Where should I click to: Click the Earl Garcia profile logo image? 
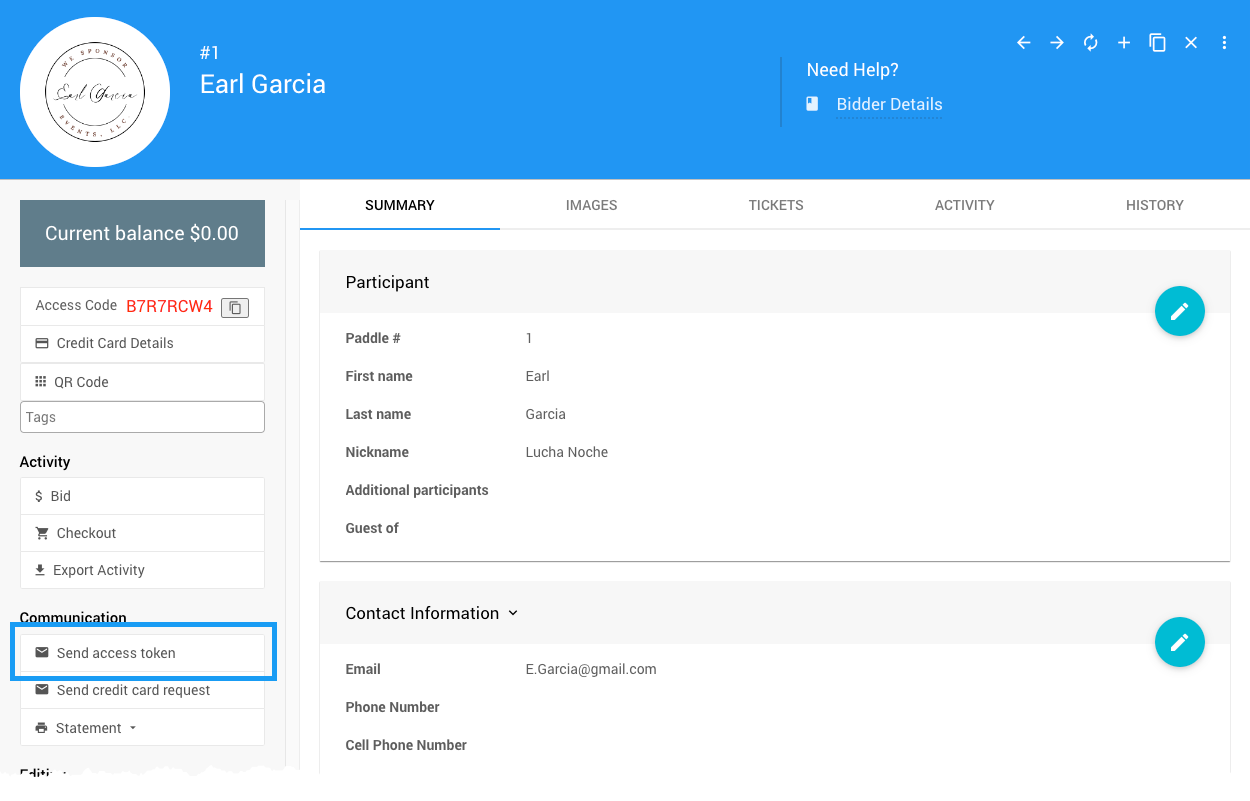coord(95,92)
